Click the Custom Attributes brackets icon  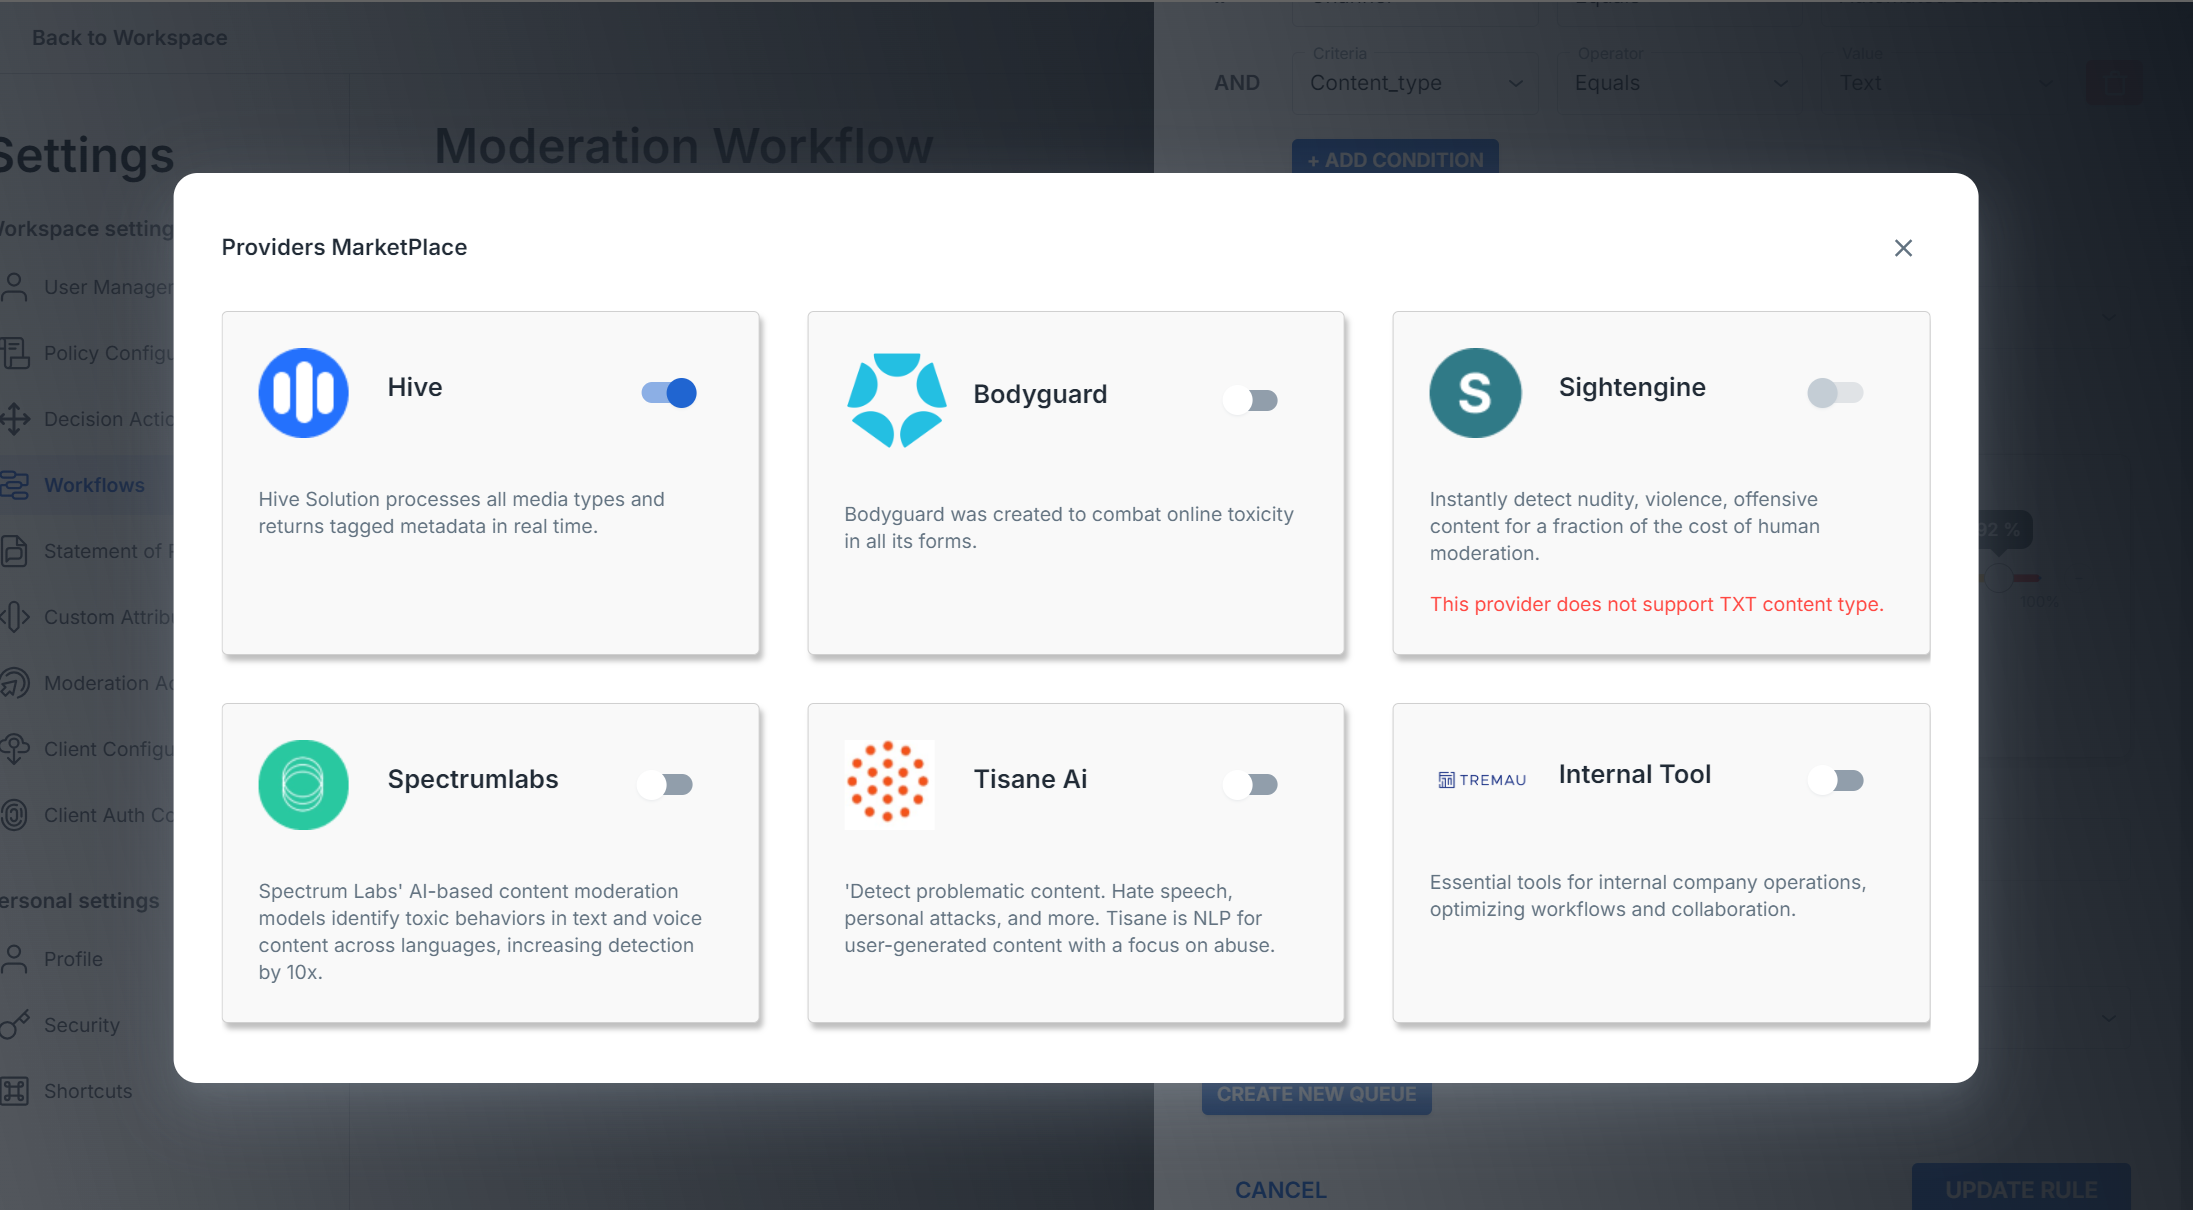(15, 617)
